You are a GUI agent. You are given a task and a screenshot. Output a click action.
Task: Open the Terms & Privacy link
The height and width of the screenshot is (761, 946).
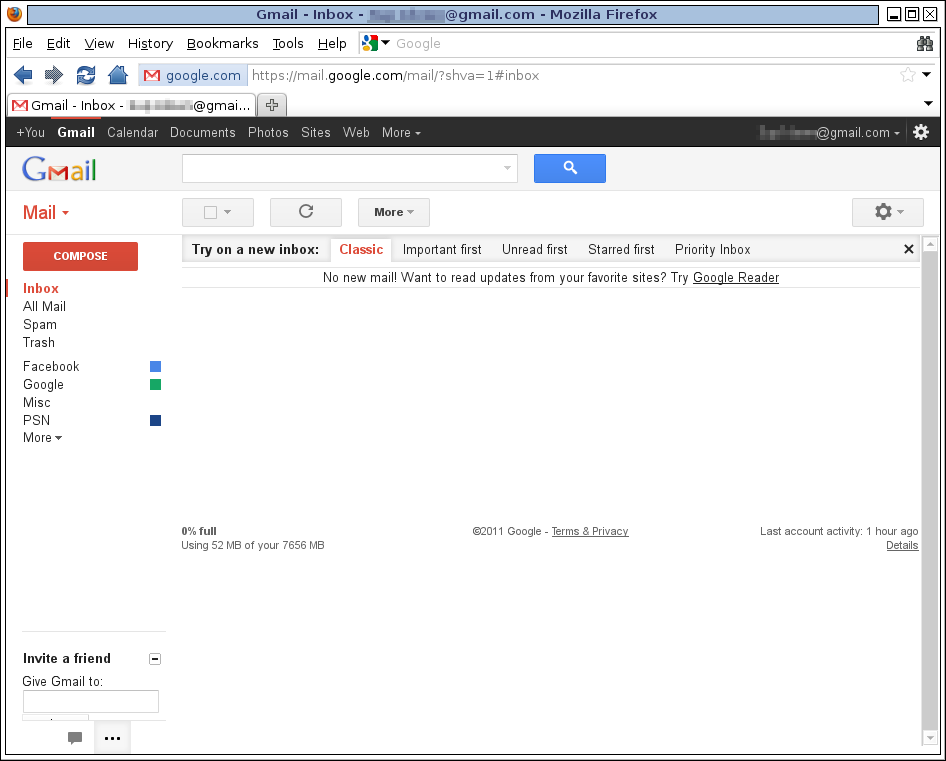click(x=589, y=531)
